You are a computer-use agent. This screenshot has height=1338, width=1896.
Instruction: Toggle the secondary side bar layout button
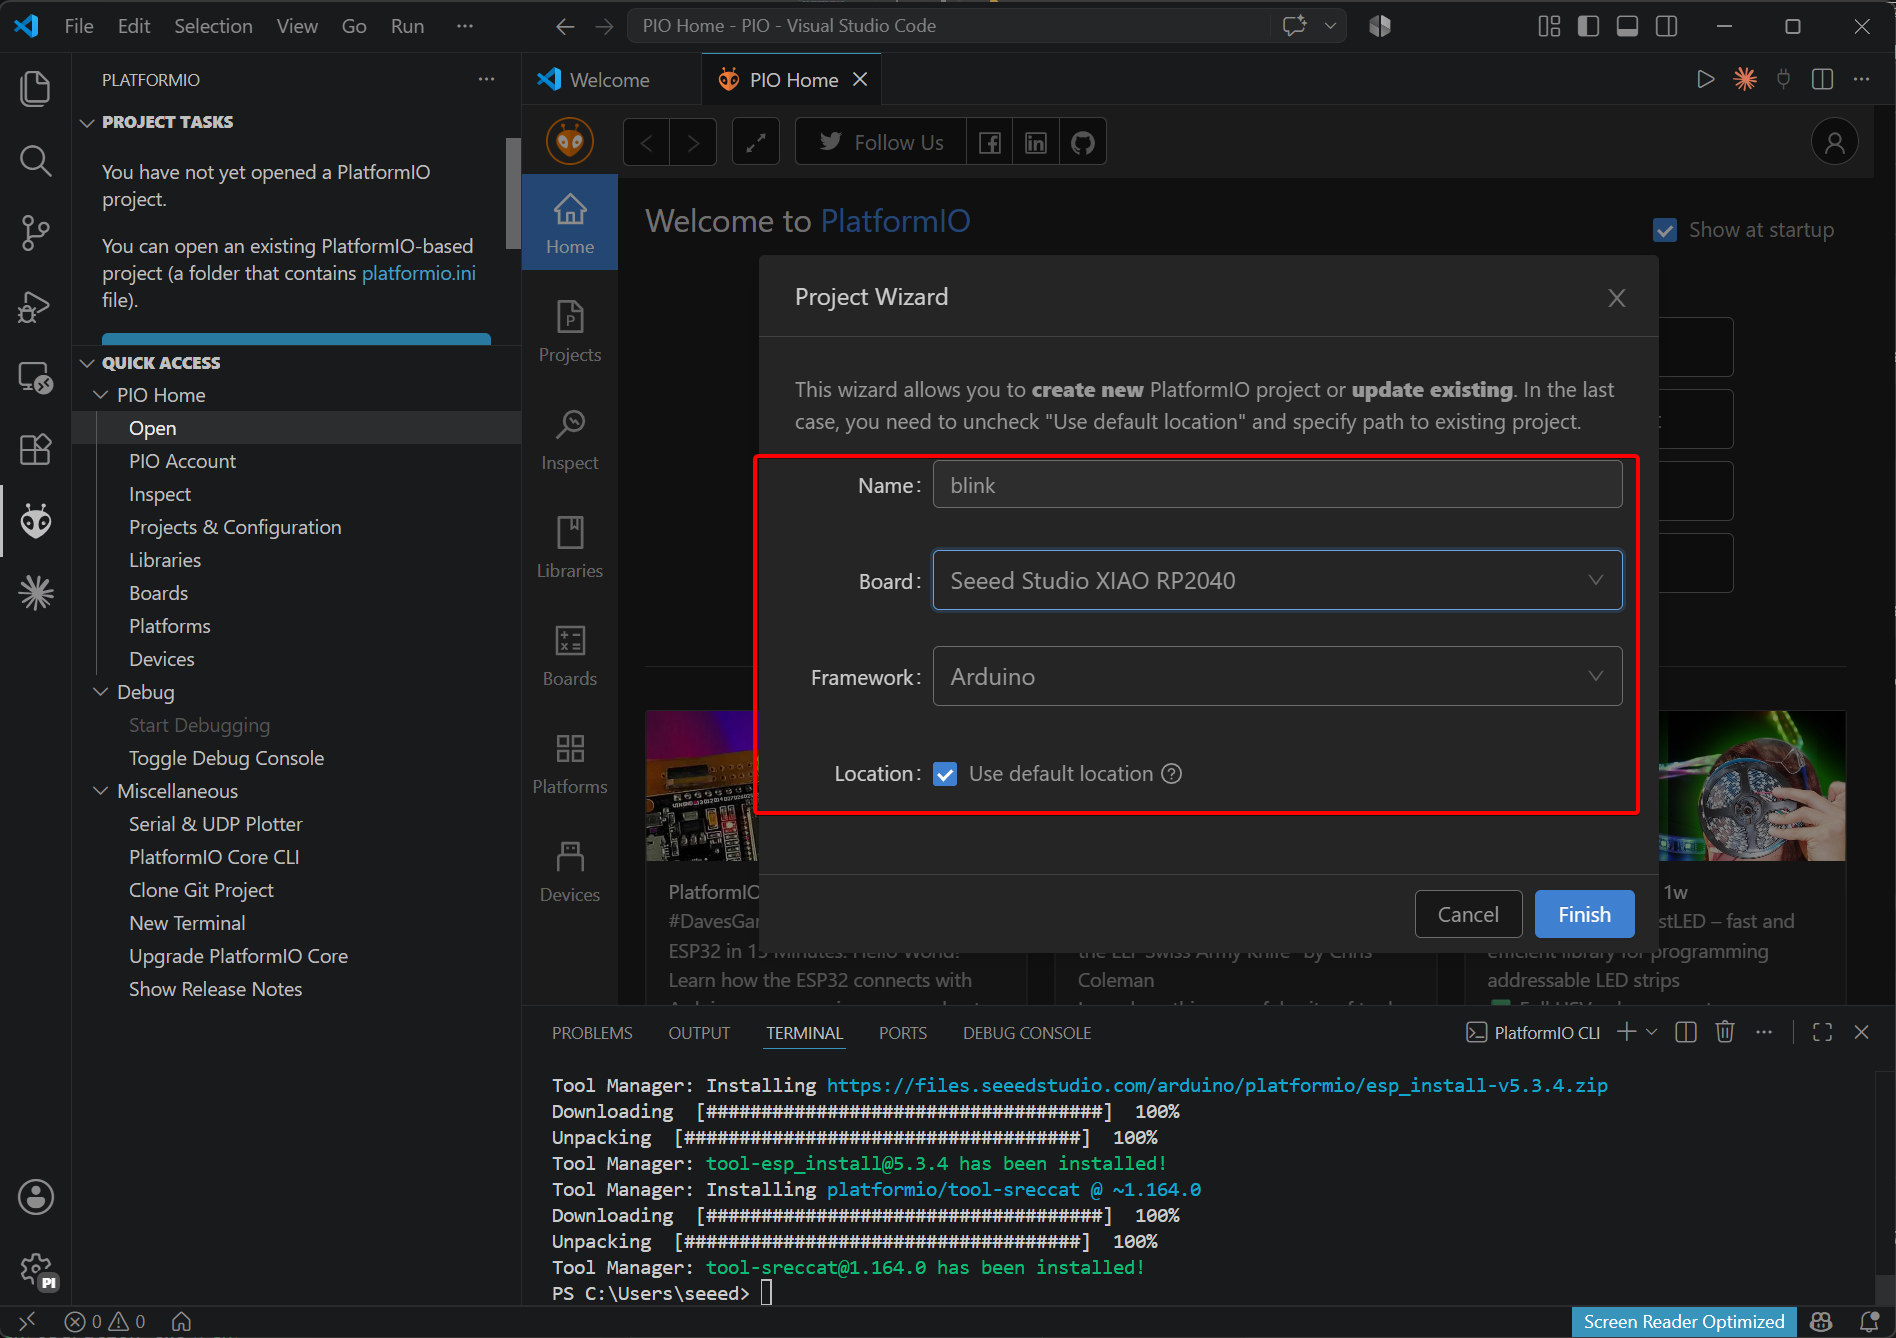point(1667,26)
